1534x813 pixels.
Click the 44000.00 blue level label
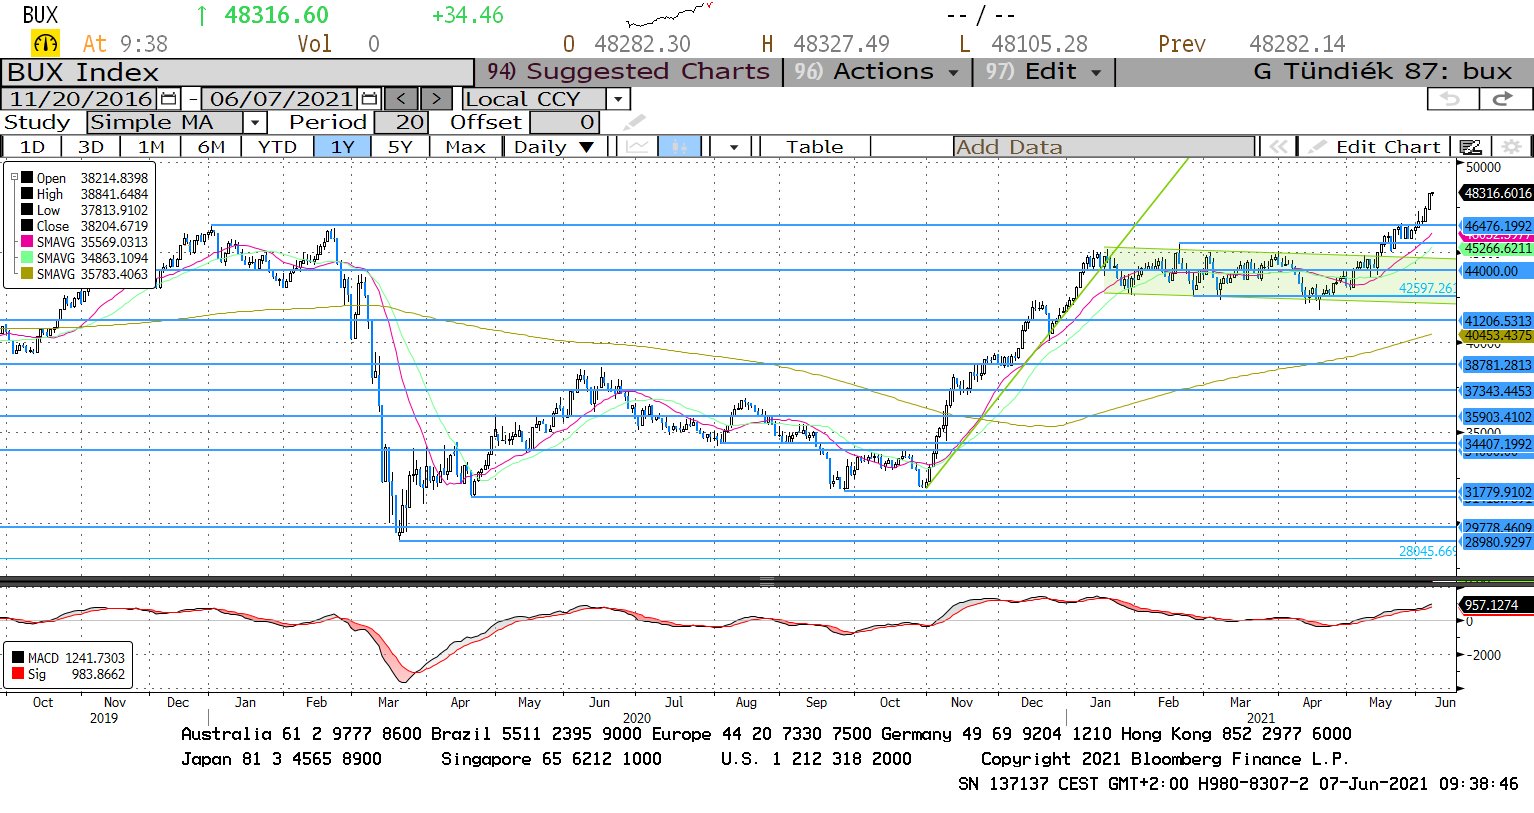click(x=1497, y=271)
